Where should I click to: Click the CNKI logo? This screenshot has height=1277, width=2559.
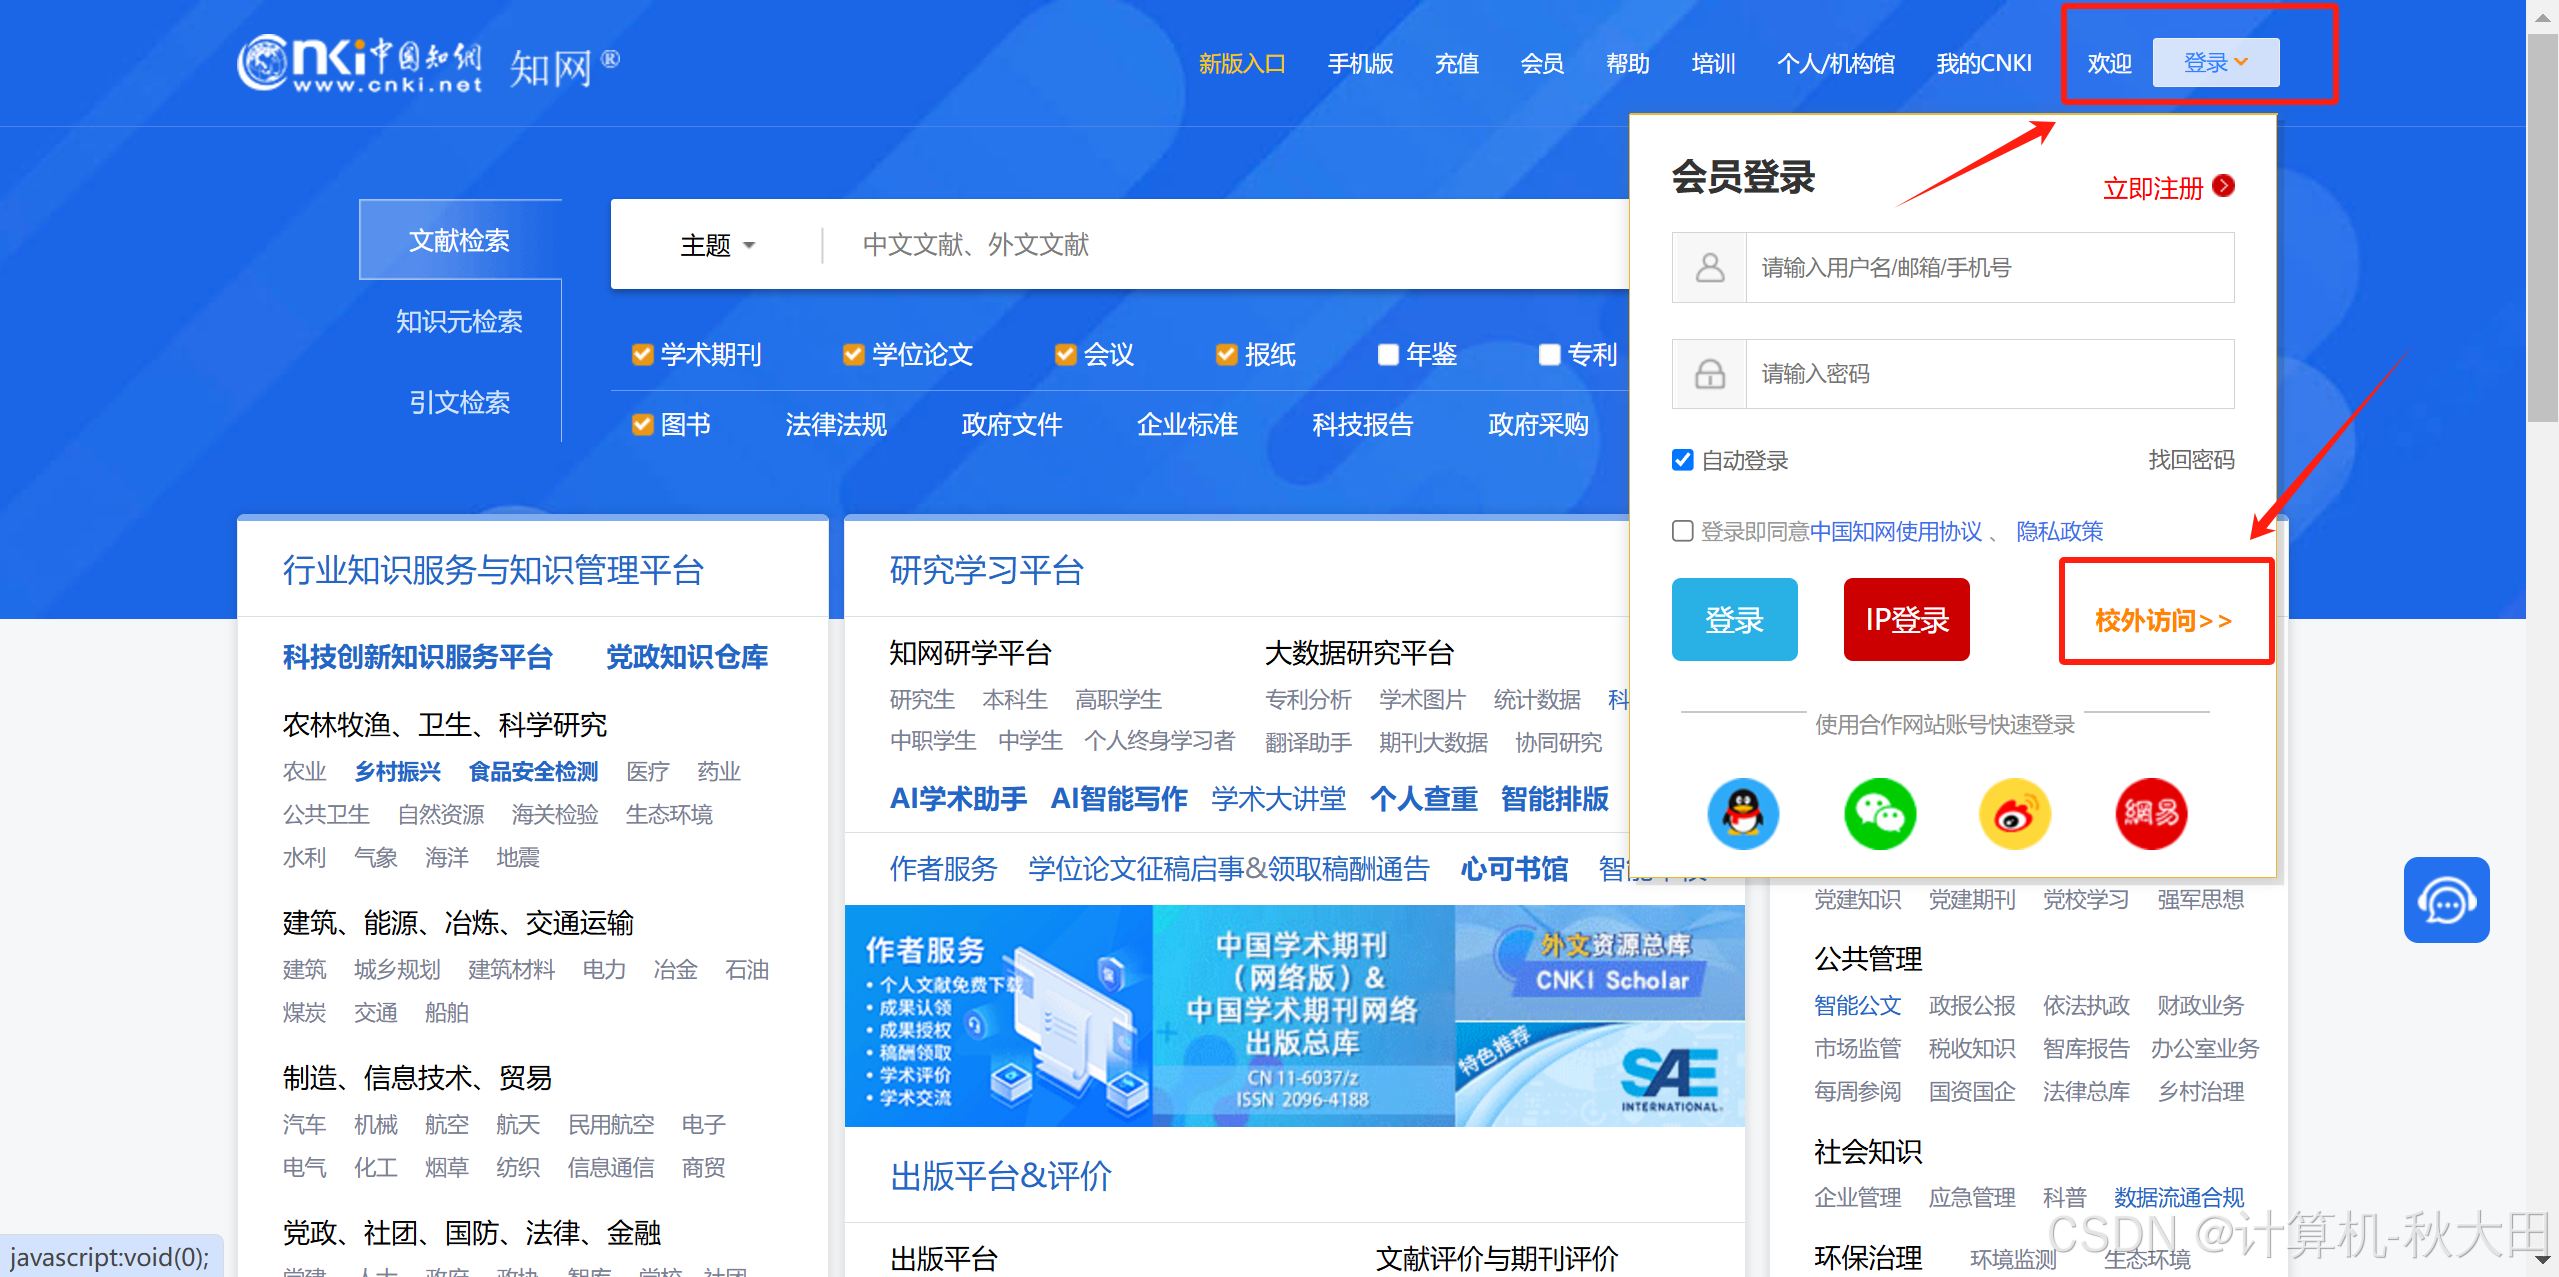point(360,64)
